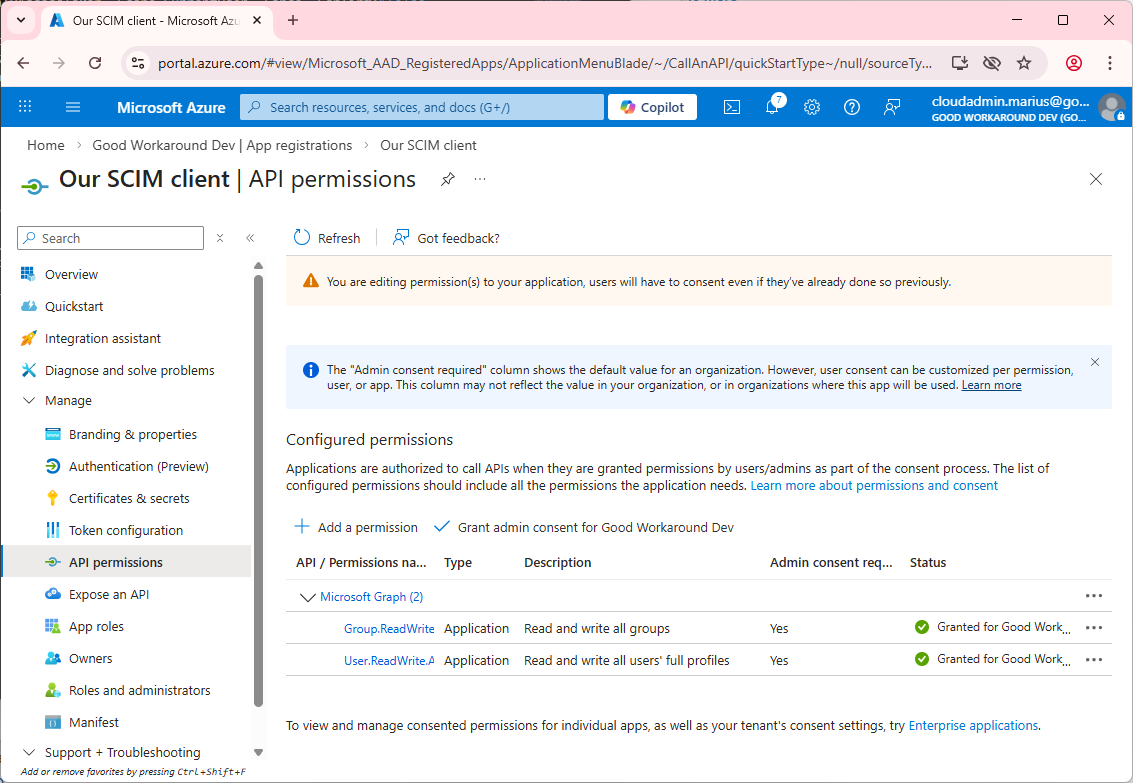The width and height of the screenshot is (1133, 783).
Task: Click the Refresh permissions button
Action: (327, 238)
